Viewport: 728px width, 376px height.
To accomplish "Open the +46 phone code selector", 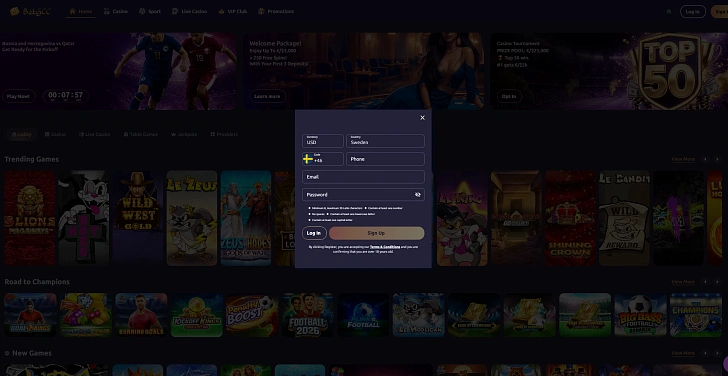I will click(323, 159).
